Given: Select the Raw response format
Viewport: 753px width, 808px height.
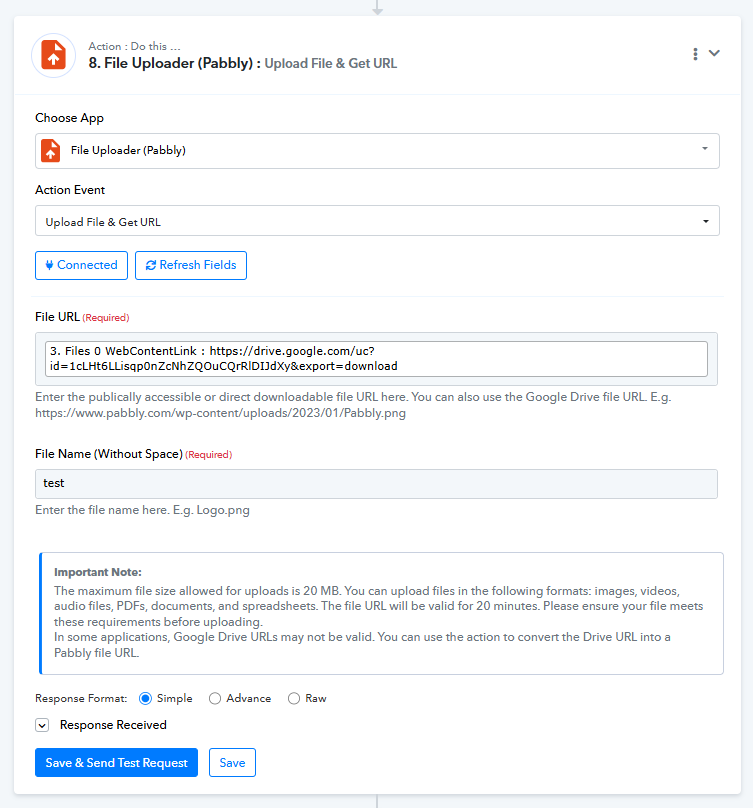Looking at the screenshot, I should tap(294, 699).
